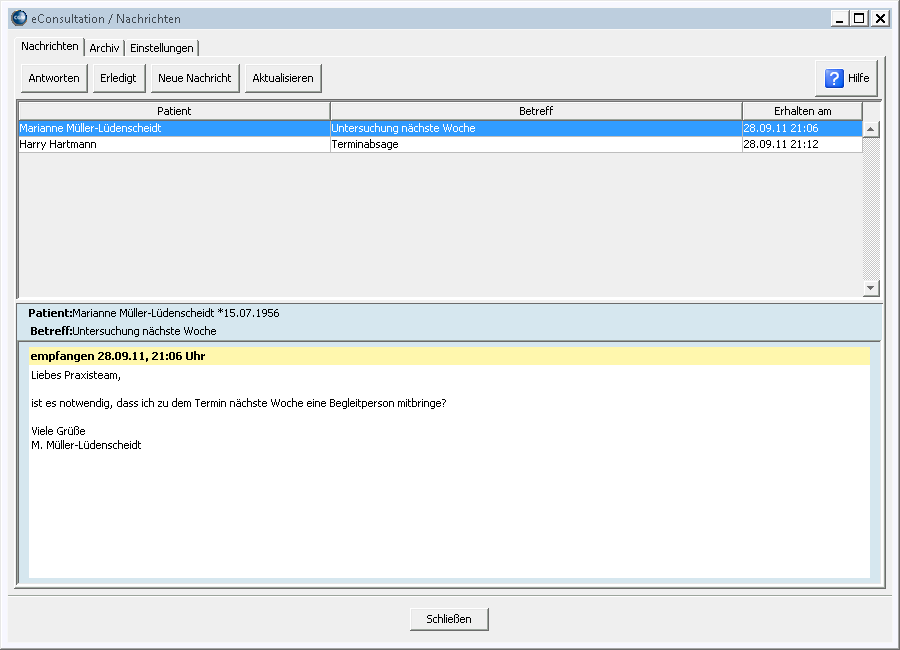Close the eConsultation window
Screen dimensions: 900x650
[879, 18]
